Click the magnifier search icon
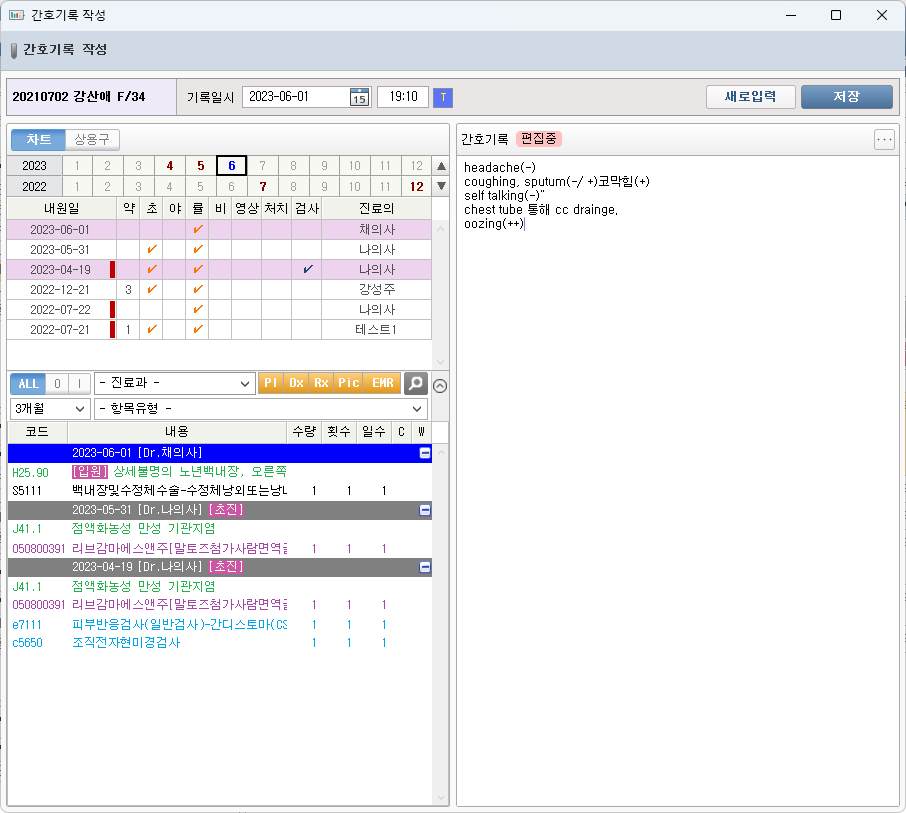The width and height of the screenshot is (906, 813). [x=415, y=384]
